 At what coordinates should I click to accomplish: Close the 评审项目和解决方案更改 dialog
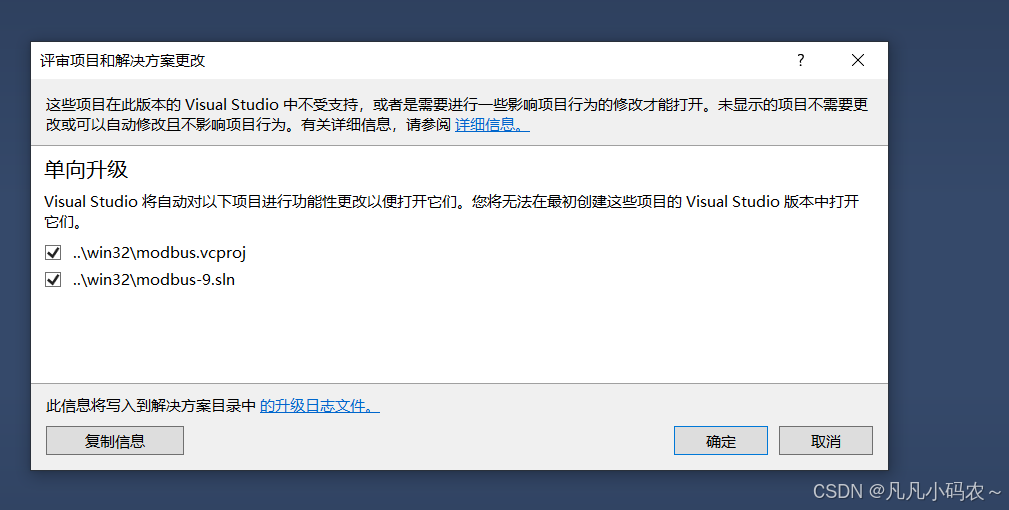pos(857,60)
